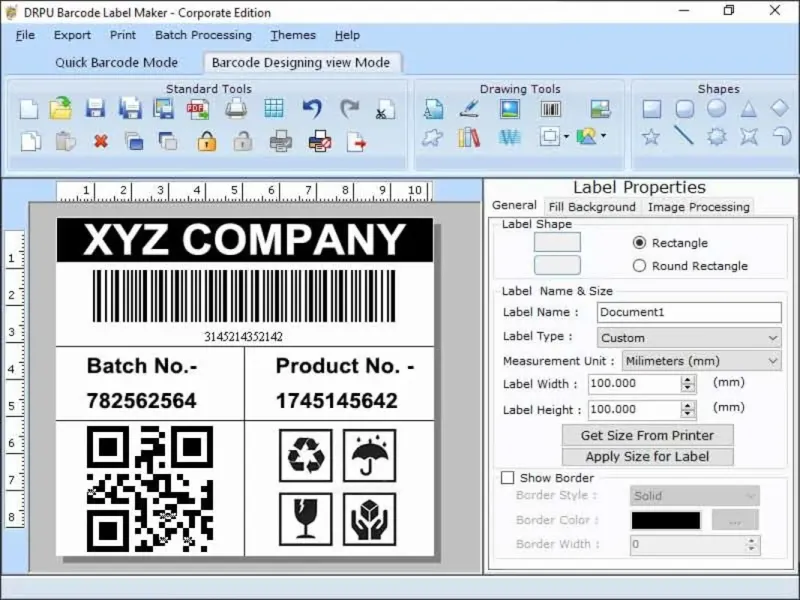The width and height of the screenshot is (800, 600).
Task: Open the Help menu
Action: pyautogui.click(x=347, y=35)
